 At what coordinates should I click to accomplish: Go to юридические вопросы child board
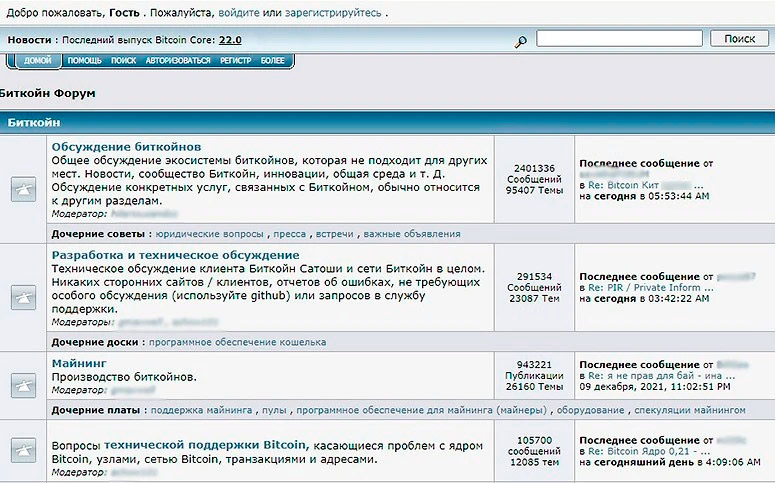pyautogui.click(x=209, y=234)
